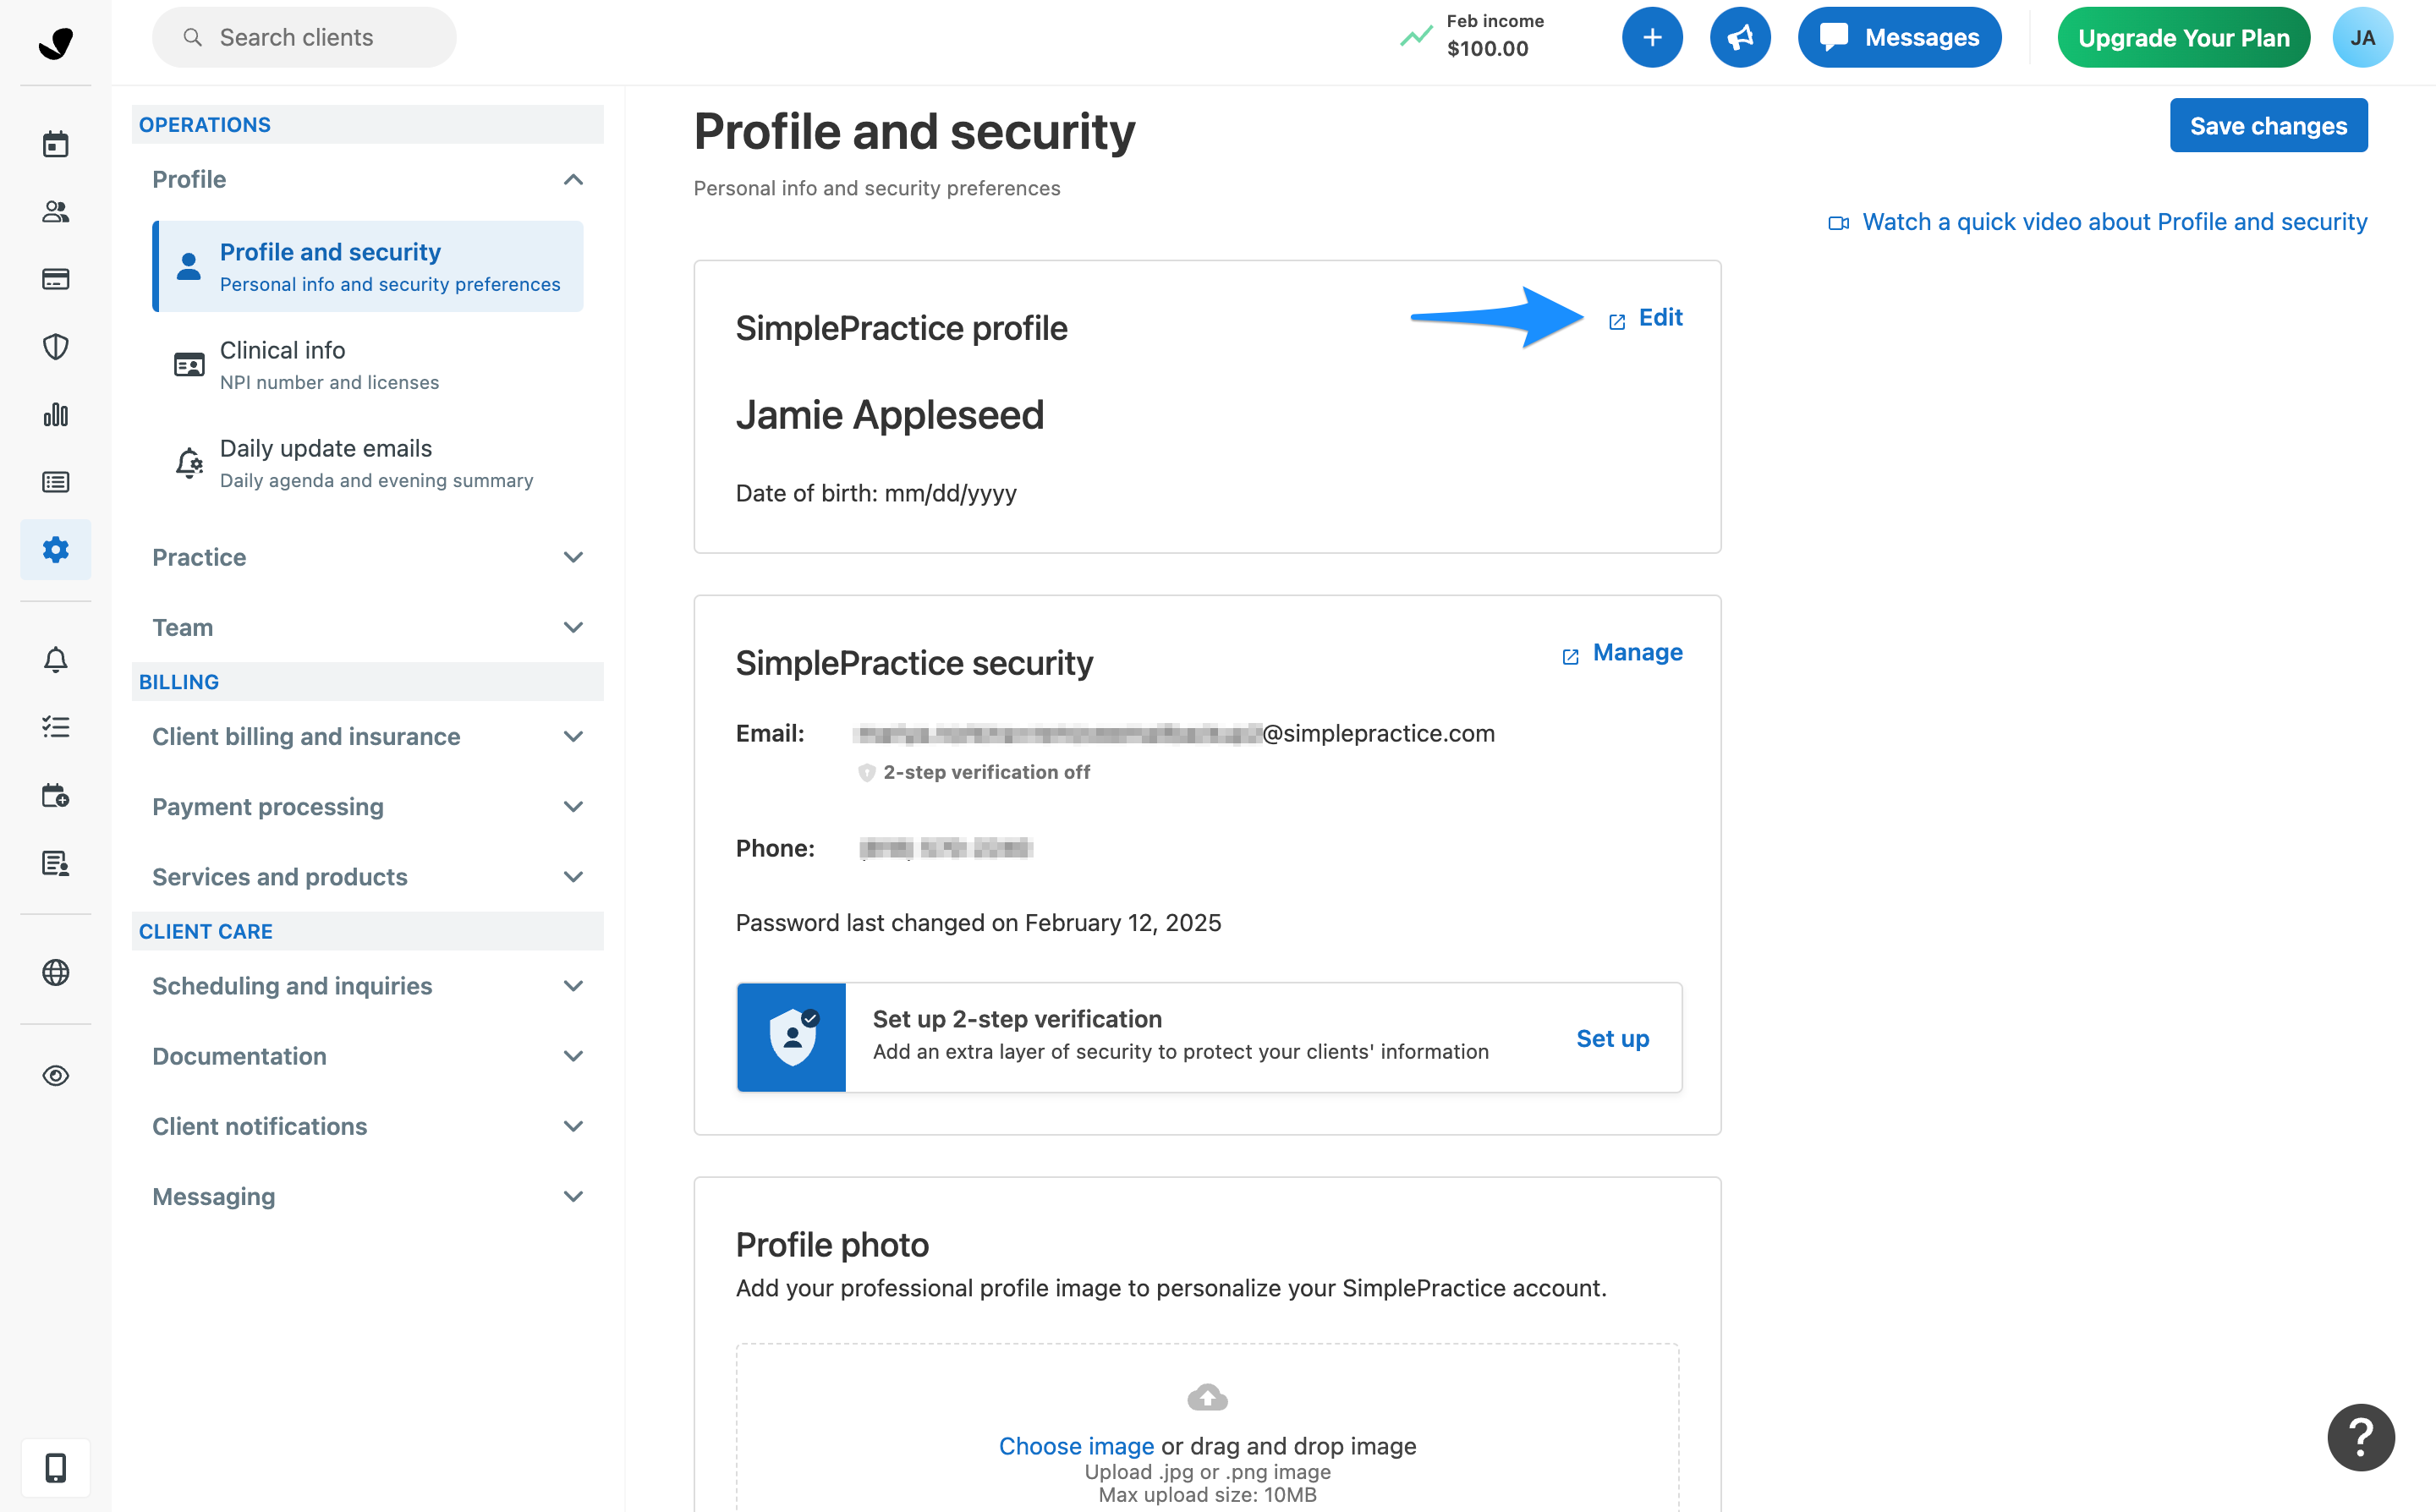
Task: Open the analytics bar chart icon
Action: click(55, 414)
